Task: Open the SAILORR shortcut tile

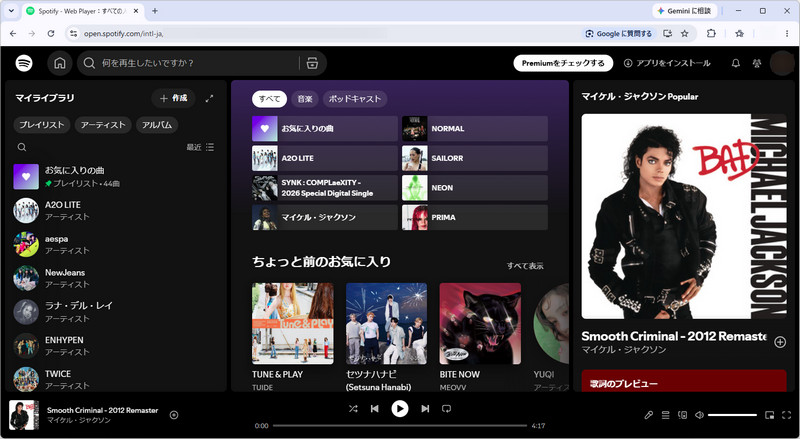Action: point(474,158)
